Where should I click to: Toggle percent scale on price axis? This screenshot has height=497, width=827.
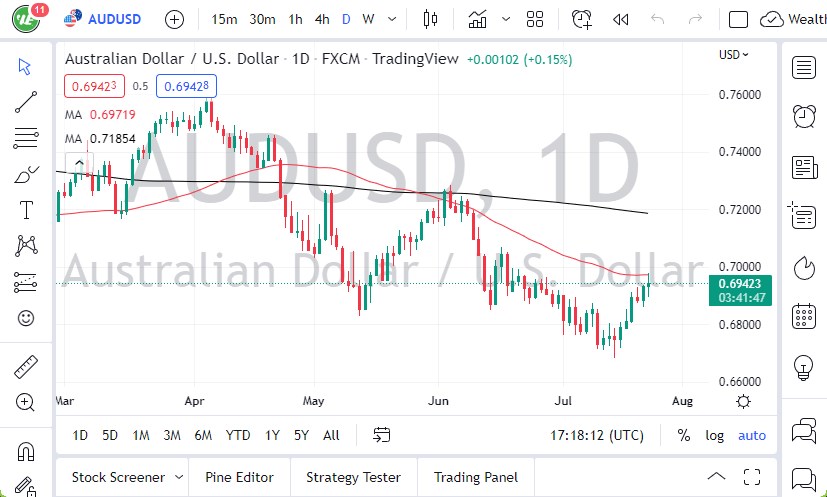pos(684,435)
